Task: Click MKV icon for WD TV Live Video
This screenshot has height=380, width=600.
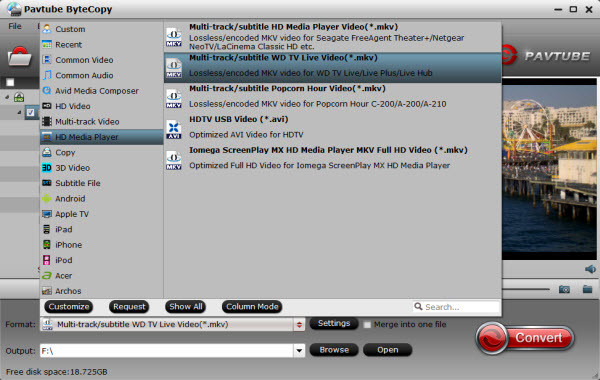Action: (174, 68)
